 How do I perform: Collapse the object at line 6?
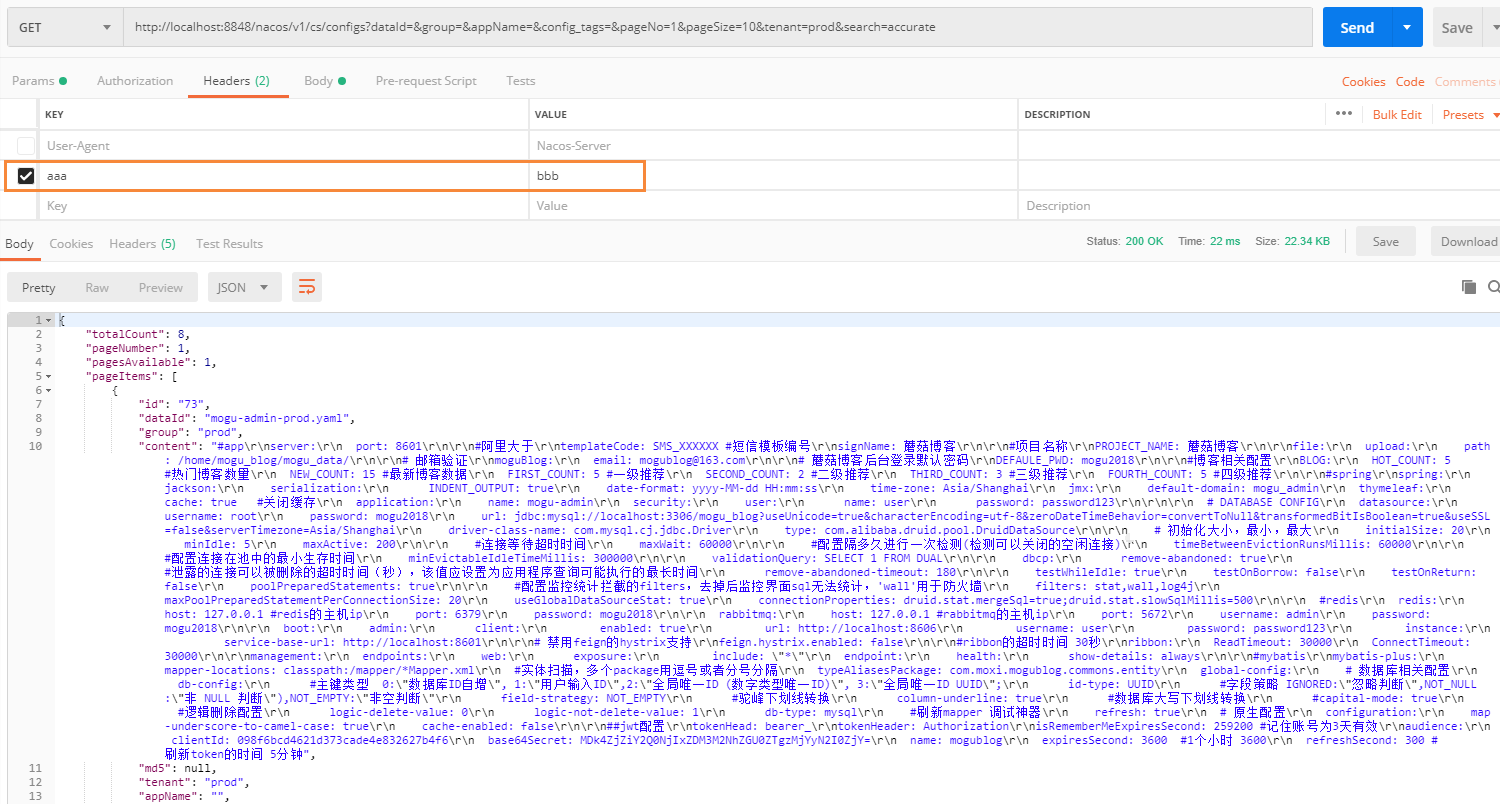coord(50,390)
